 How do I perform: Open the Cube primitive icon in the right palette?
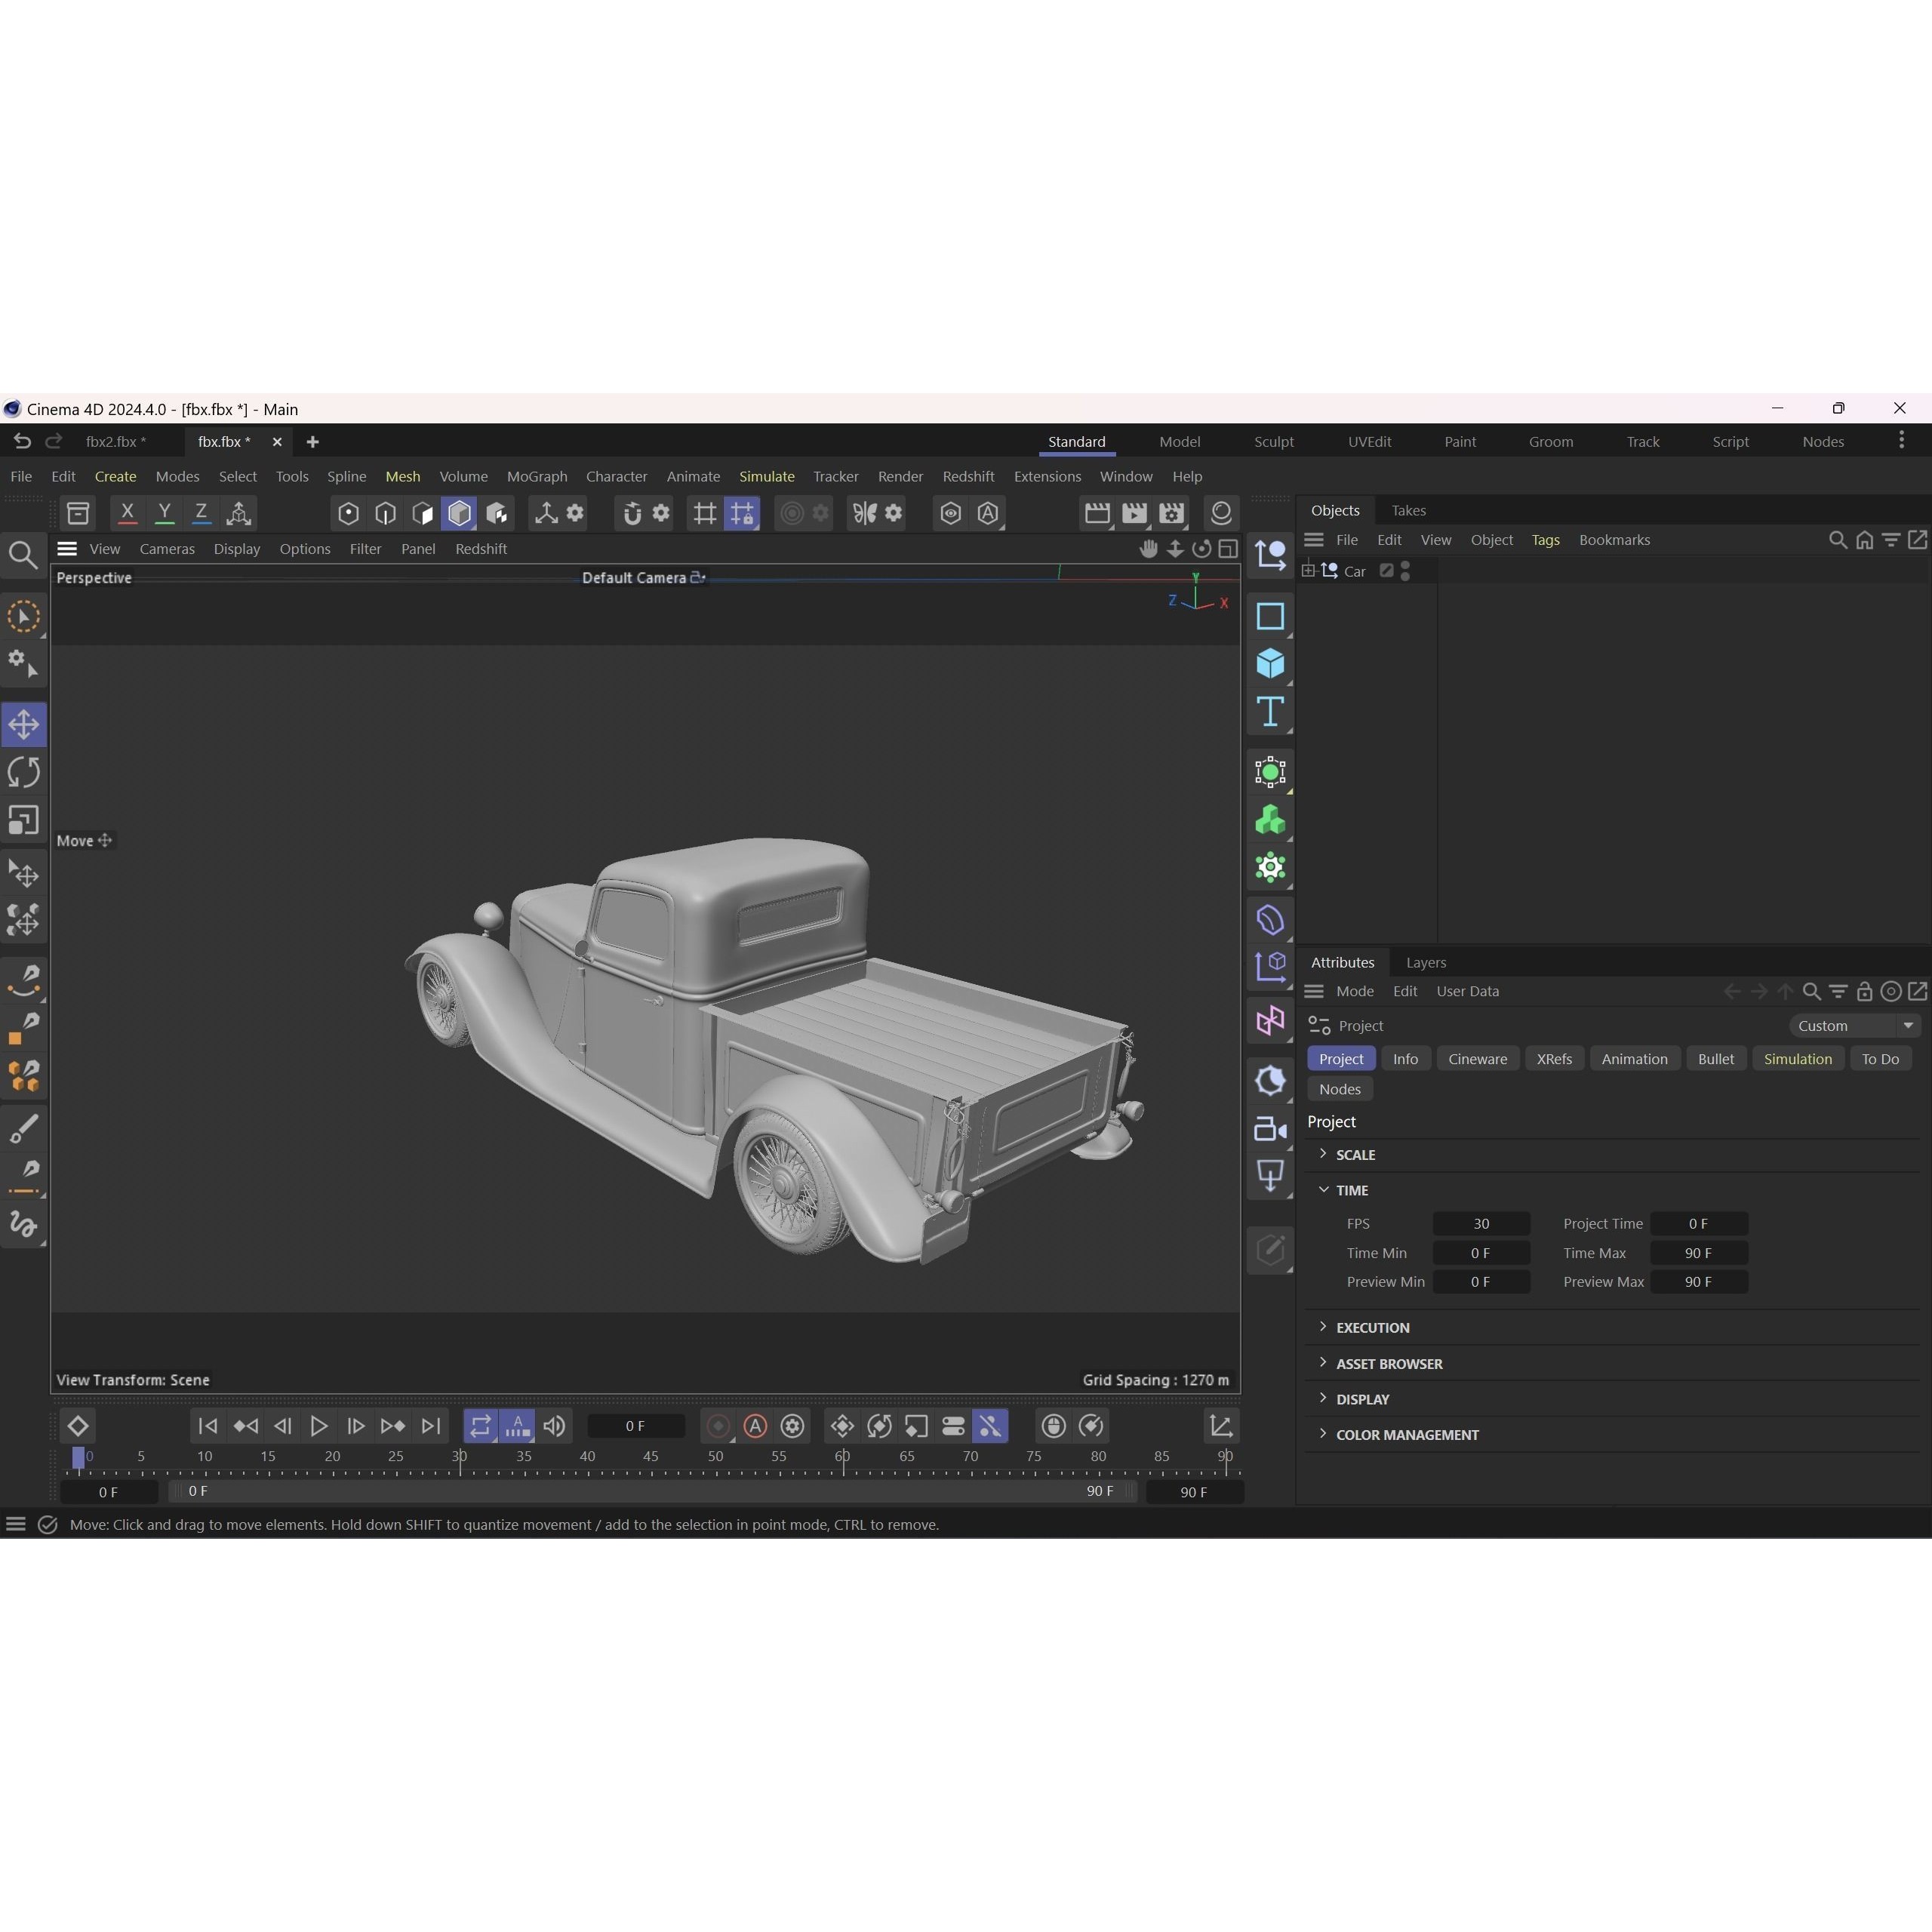point(1269,663)
